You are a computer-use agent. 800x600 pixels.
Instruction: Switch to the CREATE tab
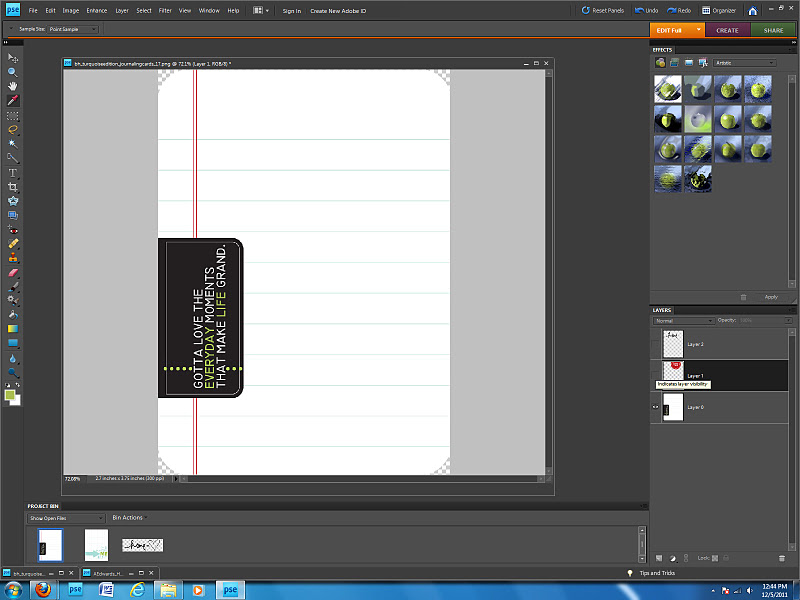click(728, 30)
